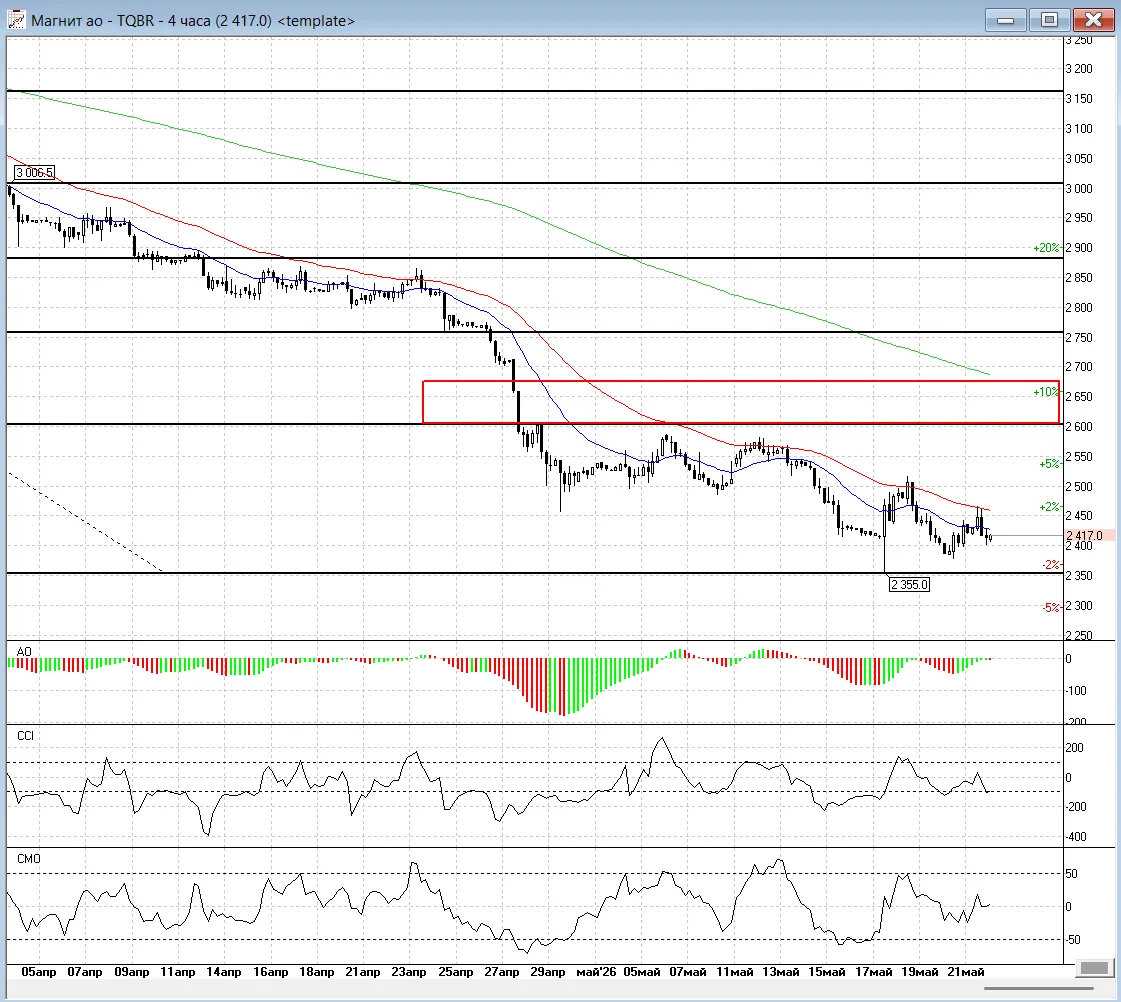The width and height of the screenshot is (1121, 1002).
Task: Minimize the Магнит ао chart window
Action: [x=1005, y=20]
